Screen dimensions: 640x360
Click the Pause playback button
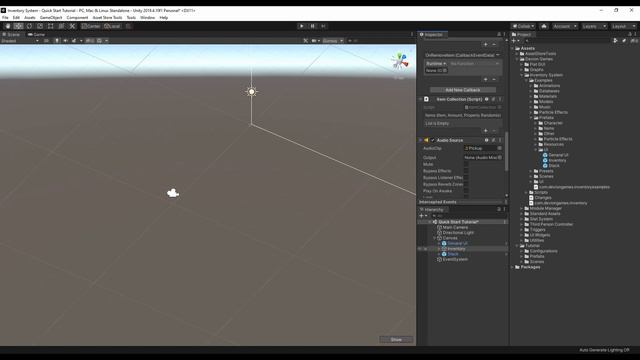coord(313,26)
